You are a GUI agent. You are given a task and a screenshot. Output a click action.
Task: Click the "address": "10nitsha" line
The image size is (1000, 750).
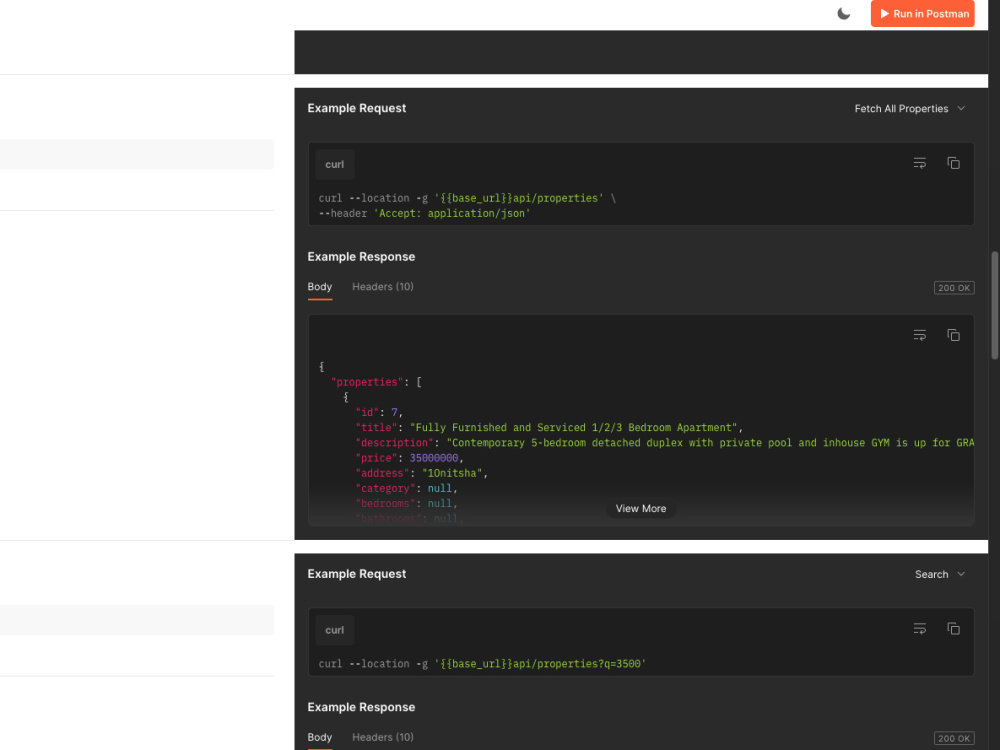[422, 473]
